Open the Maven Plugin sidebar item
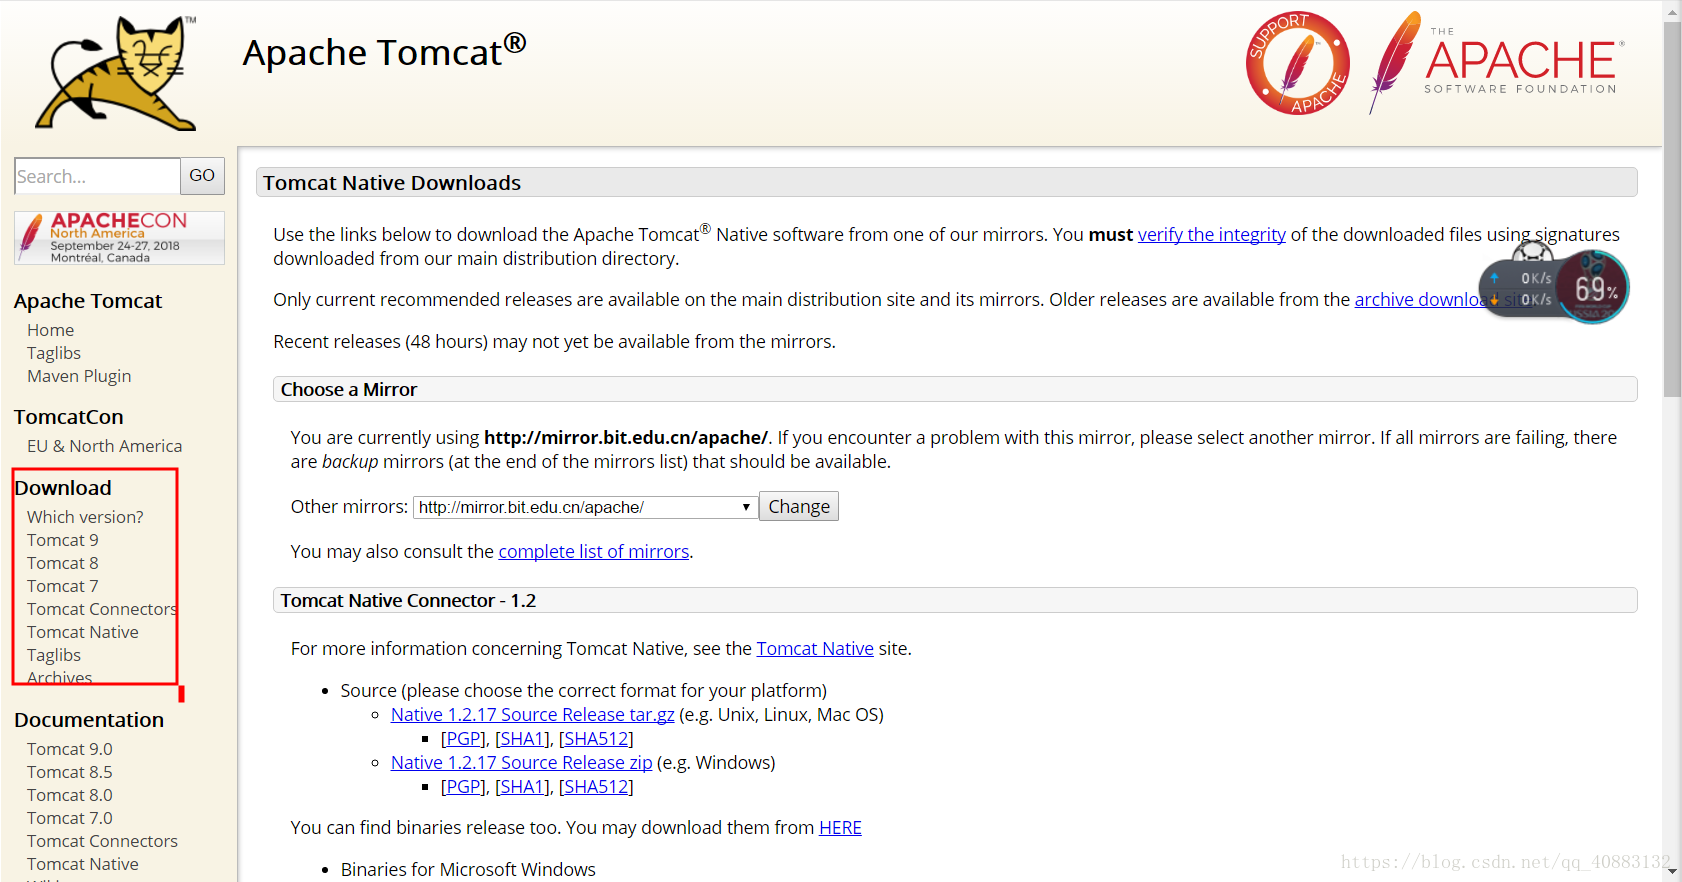 (79, 376)
